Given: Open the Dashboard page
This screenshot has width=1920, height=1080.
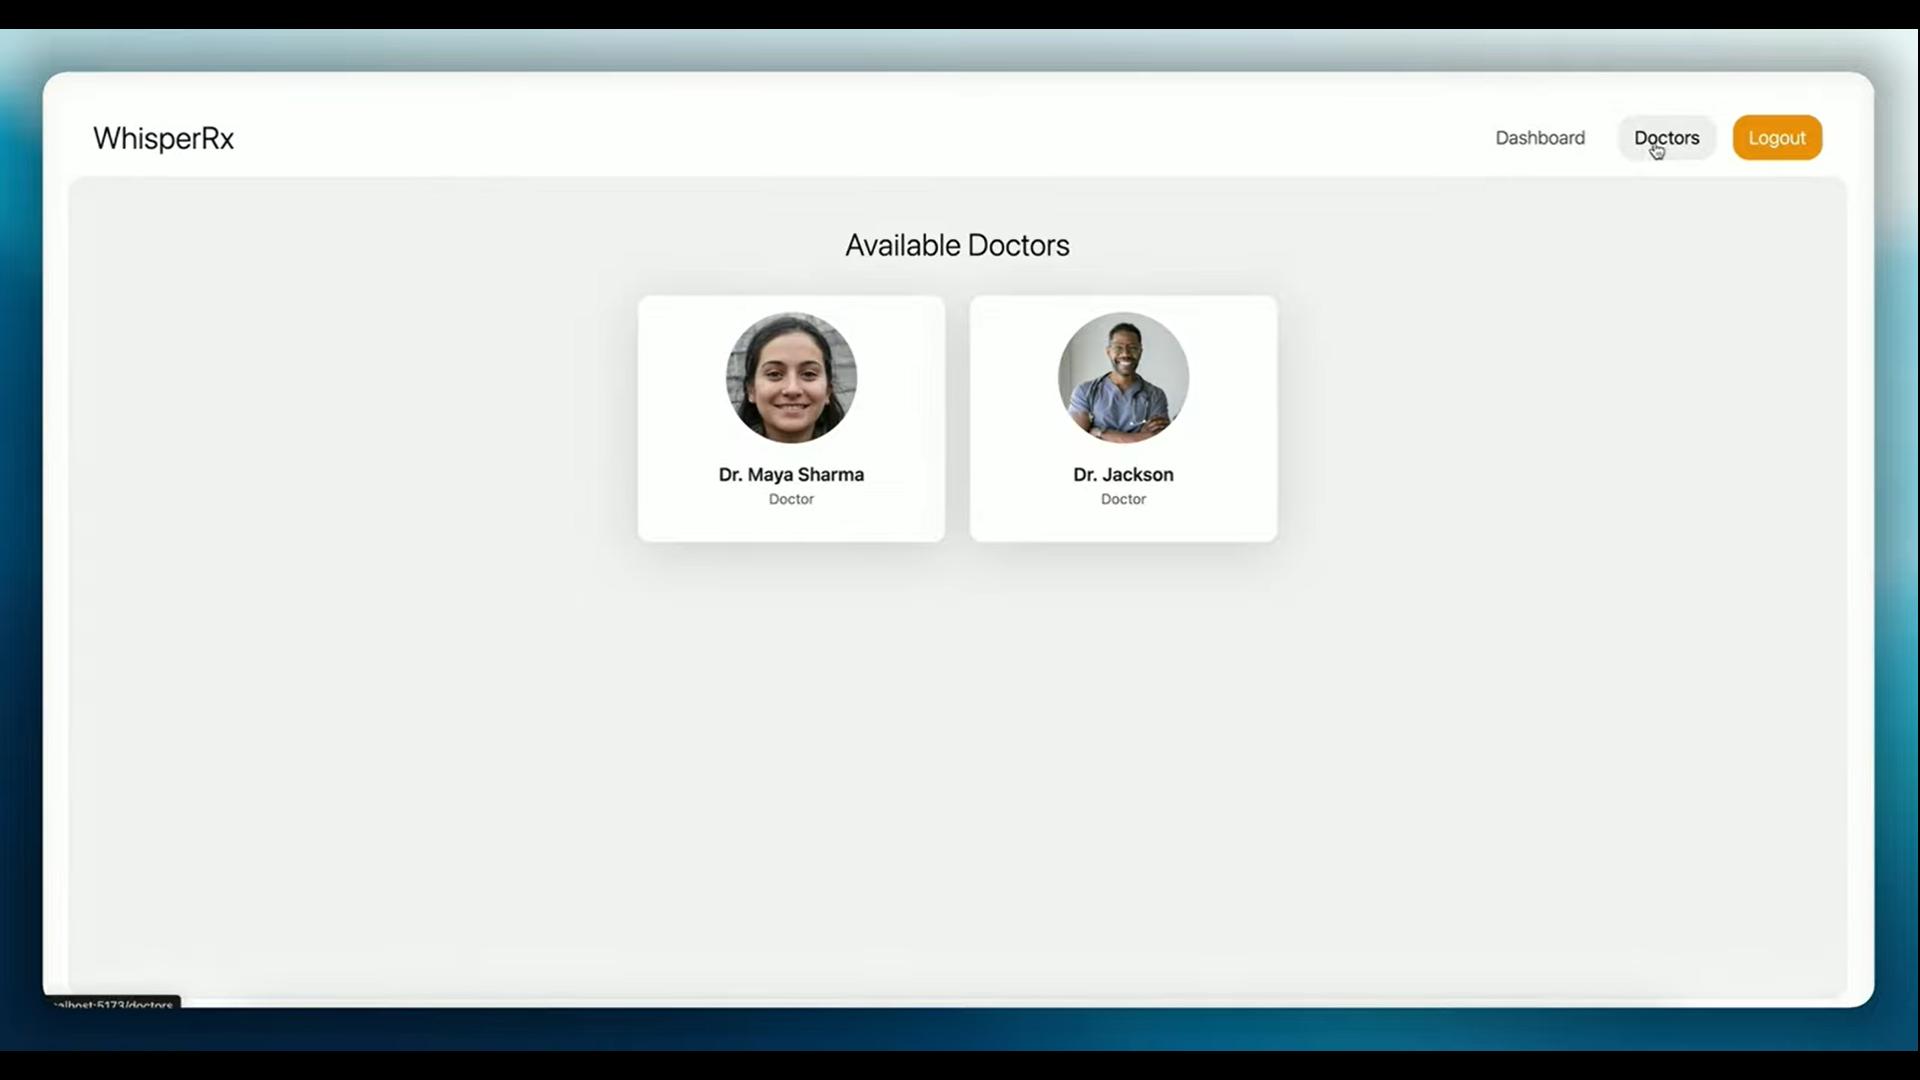Looking at the screenshot, I should coord(1539,138).
